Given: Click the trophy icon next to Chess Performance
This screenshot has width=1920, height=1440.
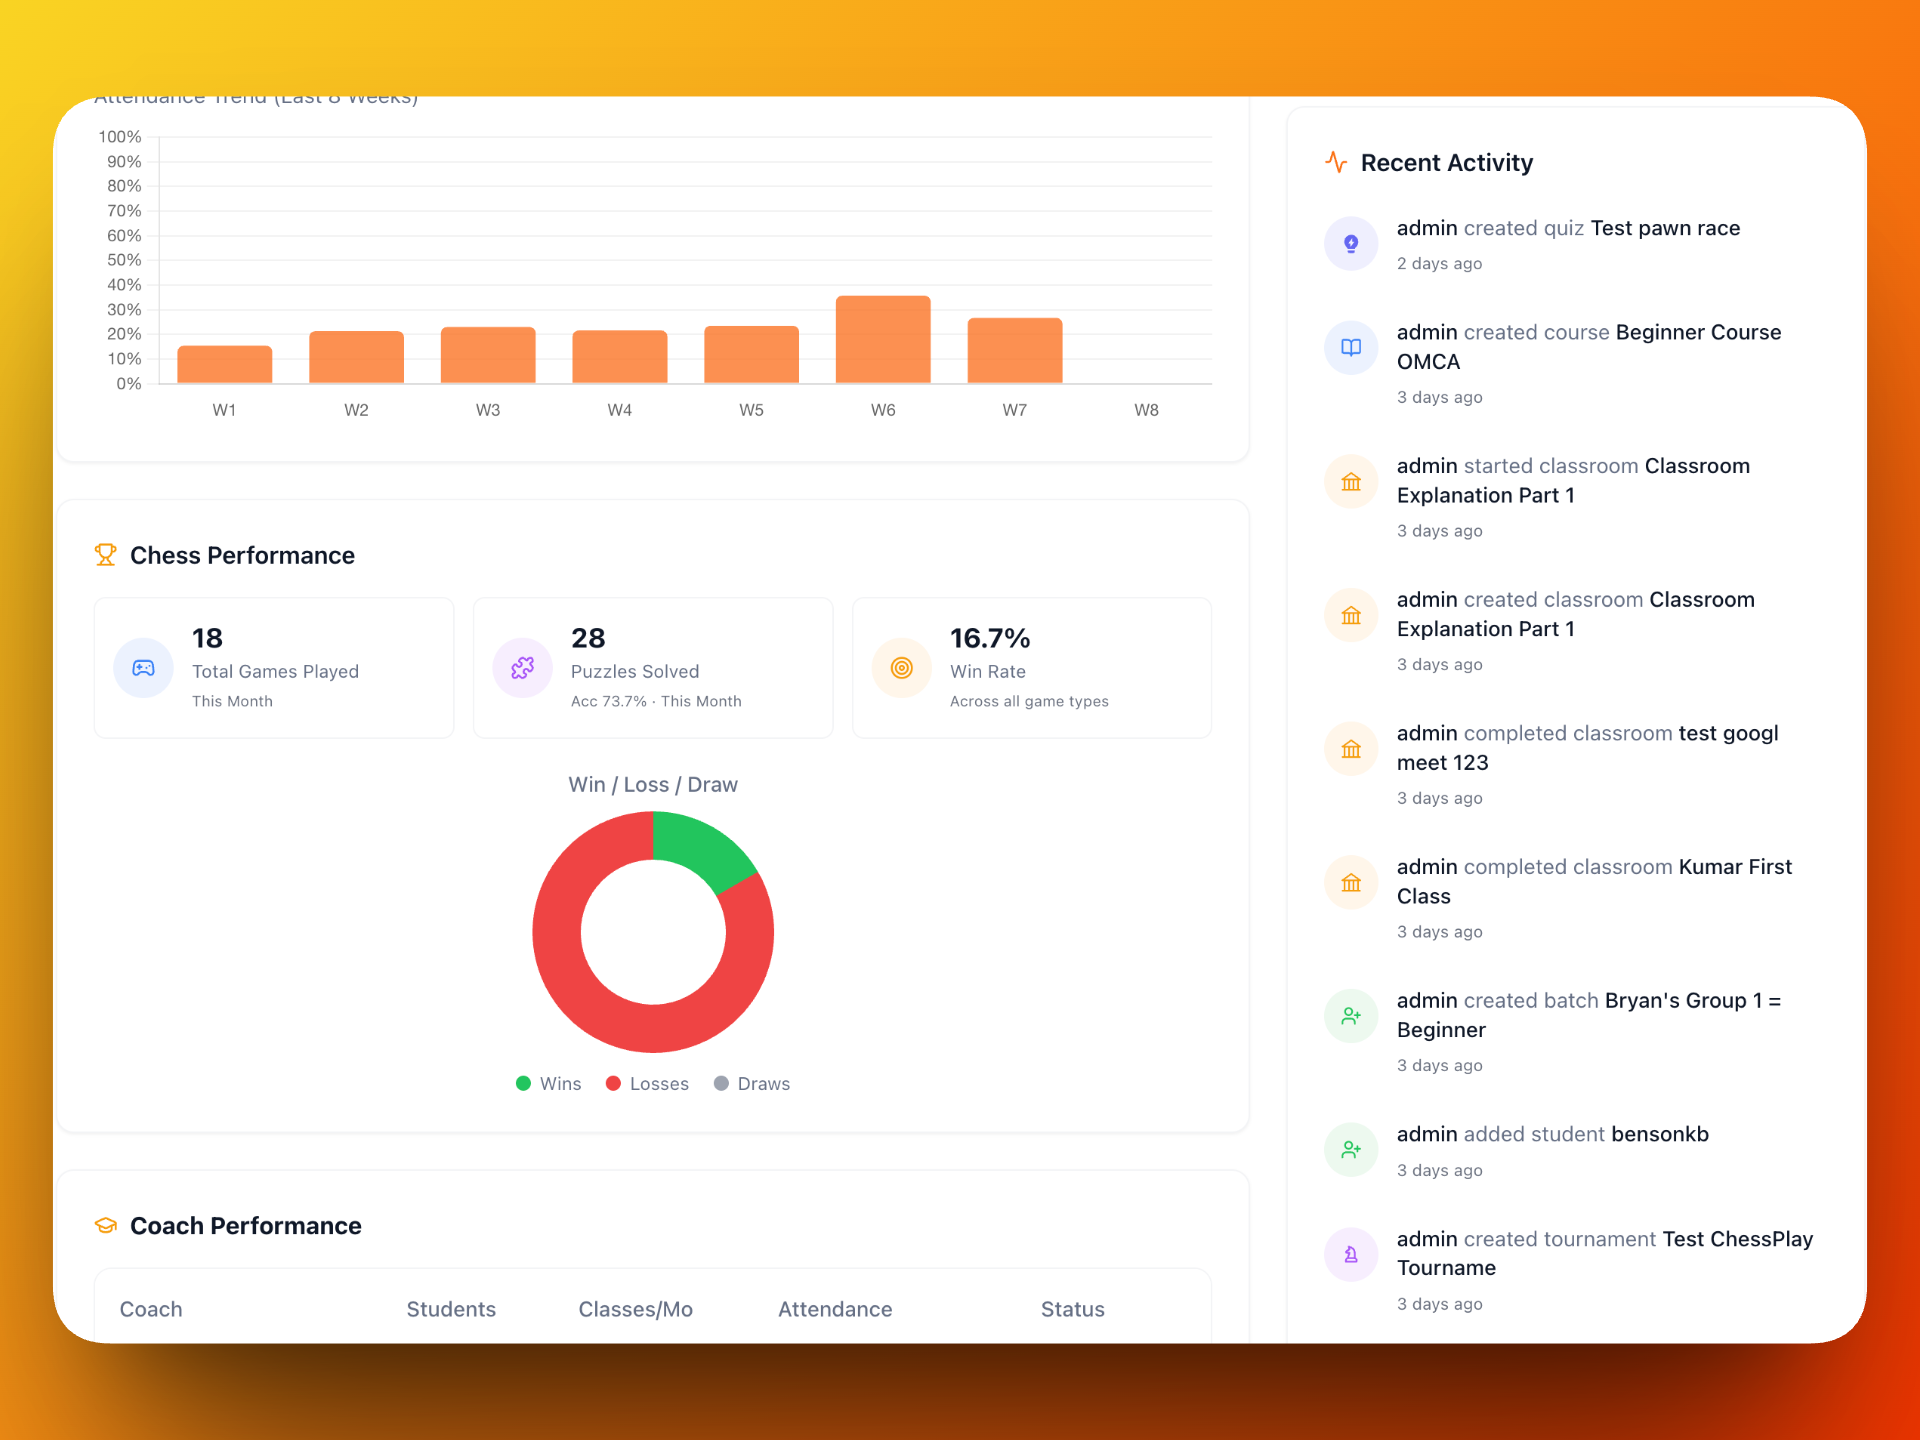Looking at the screenshot, I should click(x=105, y=555).
